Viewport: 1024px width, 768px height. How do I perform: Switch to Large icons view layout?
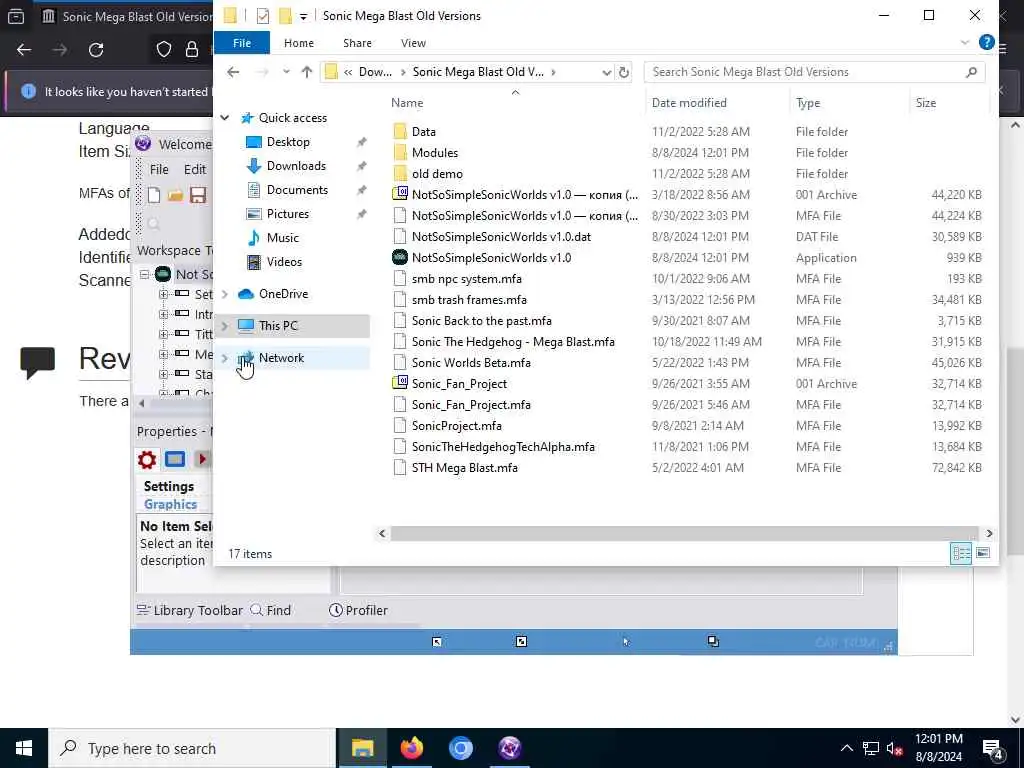982,554
